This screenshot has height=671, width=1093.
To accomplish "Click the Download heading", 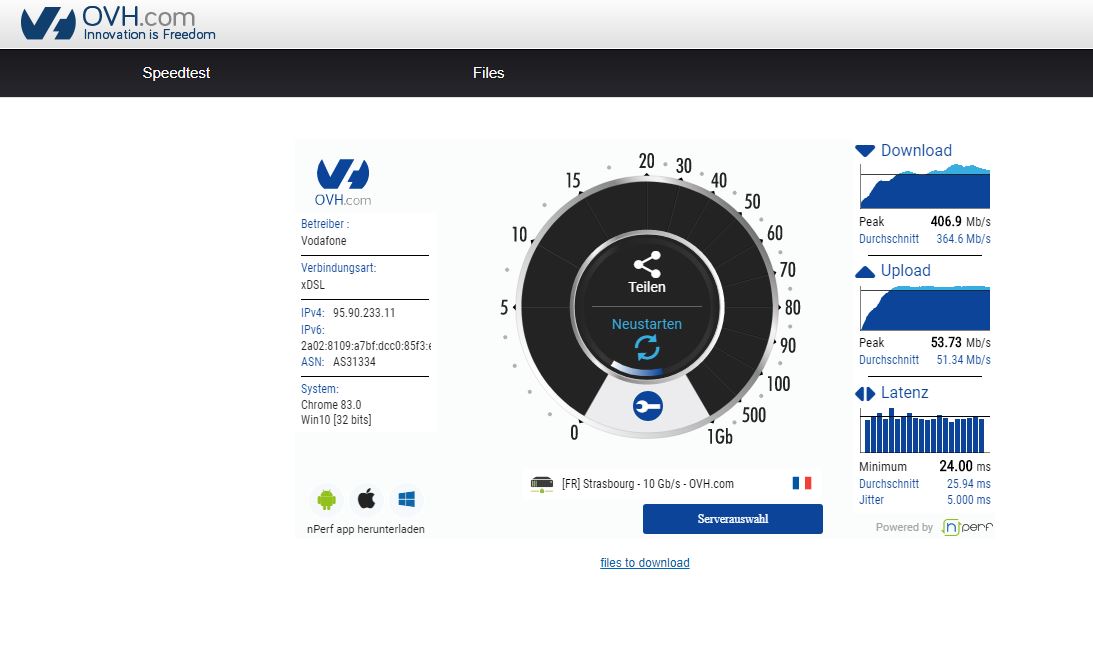I will click(916, 151).
